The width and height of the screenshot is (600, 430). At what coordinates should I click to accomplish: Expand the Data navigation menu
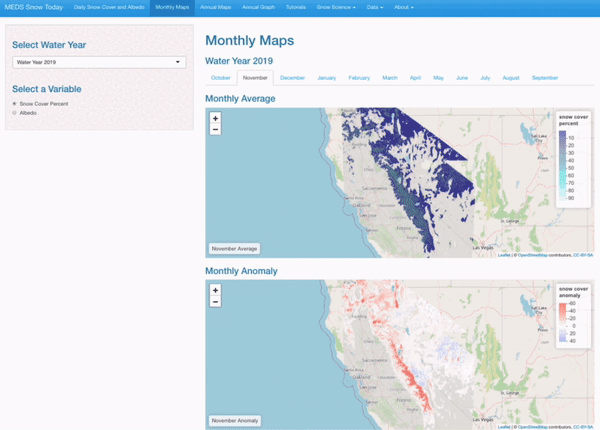point(374,7)
